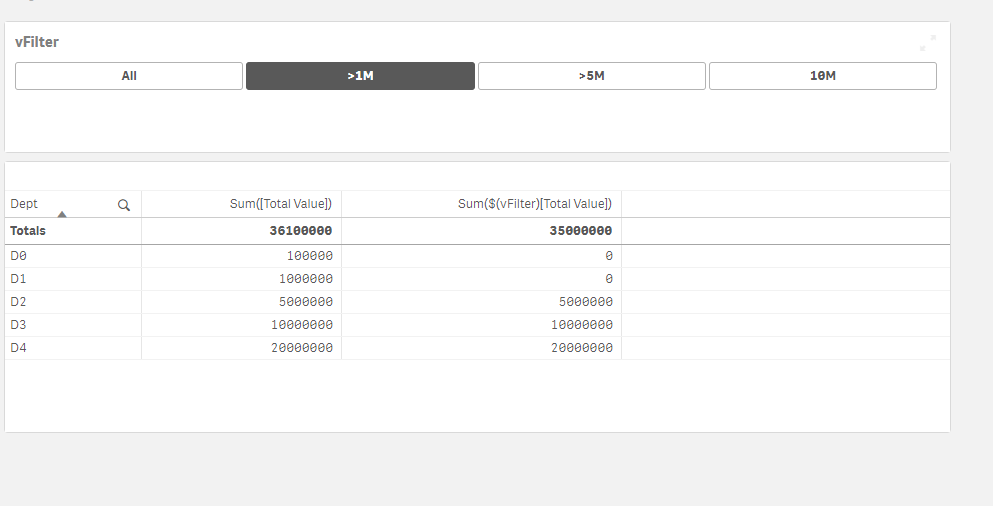The height and width of the screenshot is (506, 993).
Task: Click 5000000 in the vFilter sum column
Action: (586, 302)
